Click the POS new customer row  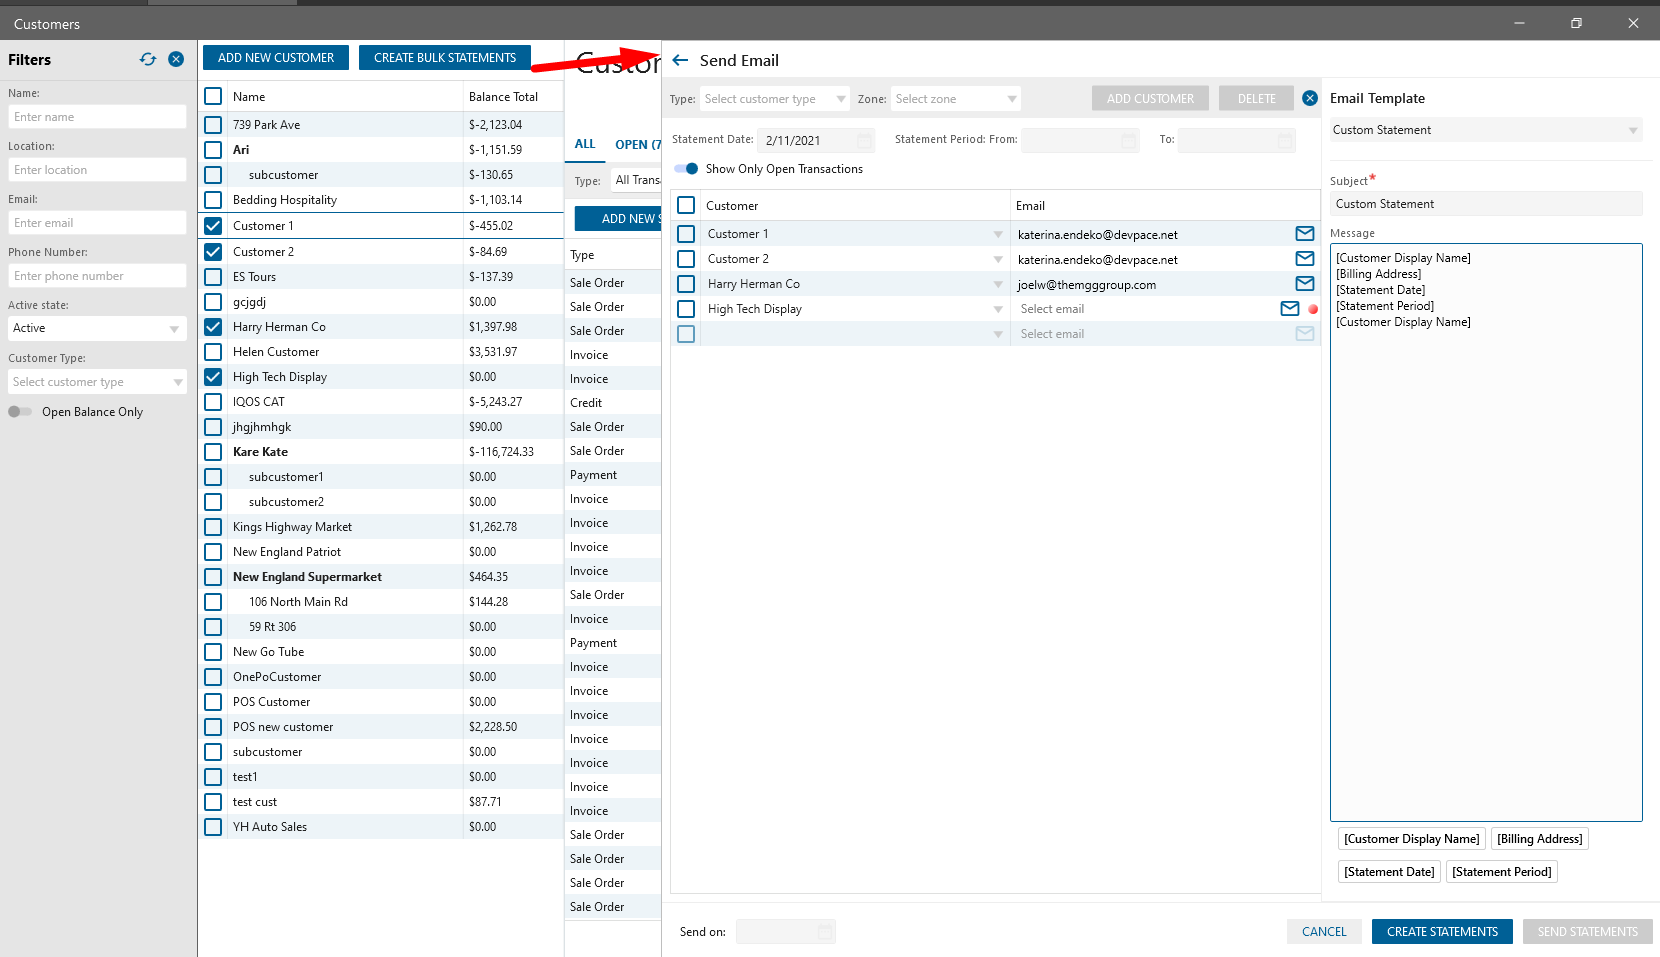[381, 727]
